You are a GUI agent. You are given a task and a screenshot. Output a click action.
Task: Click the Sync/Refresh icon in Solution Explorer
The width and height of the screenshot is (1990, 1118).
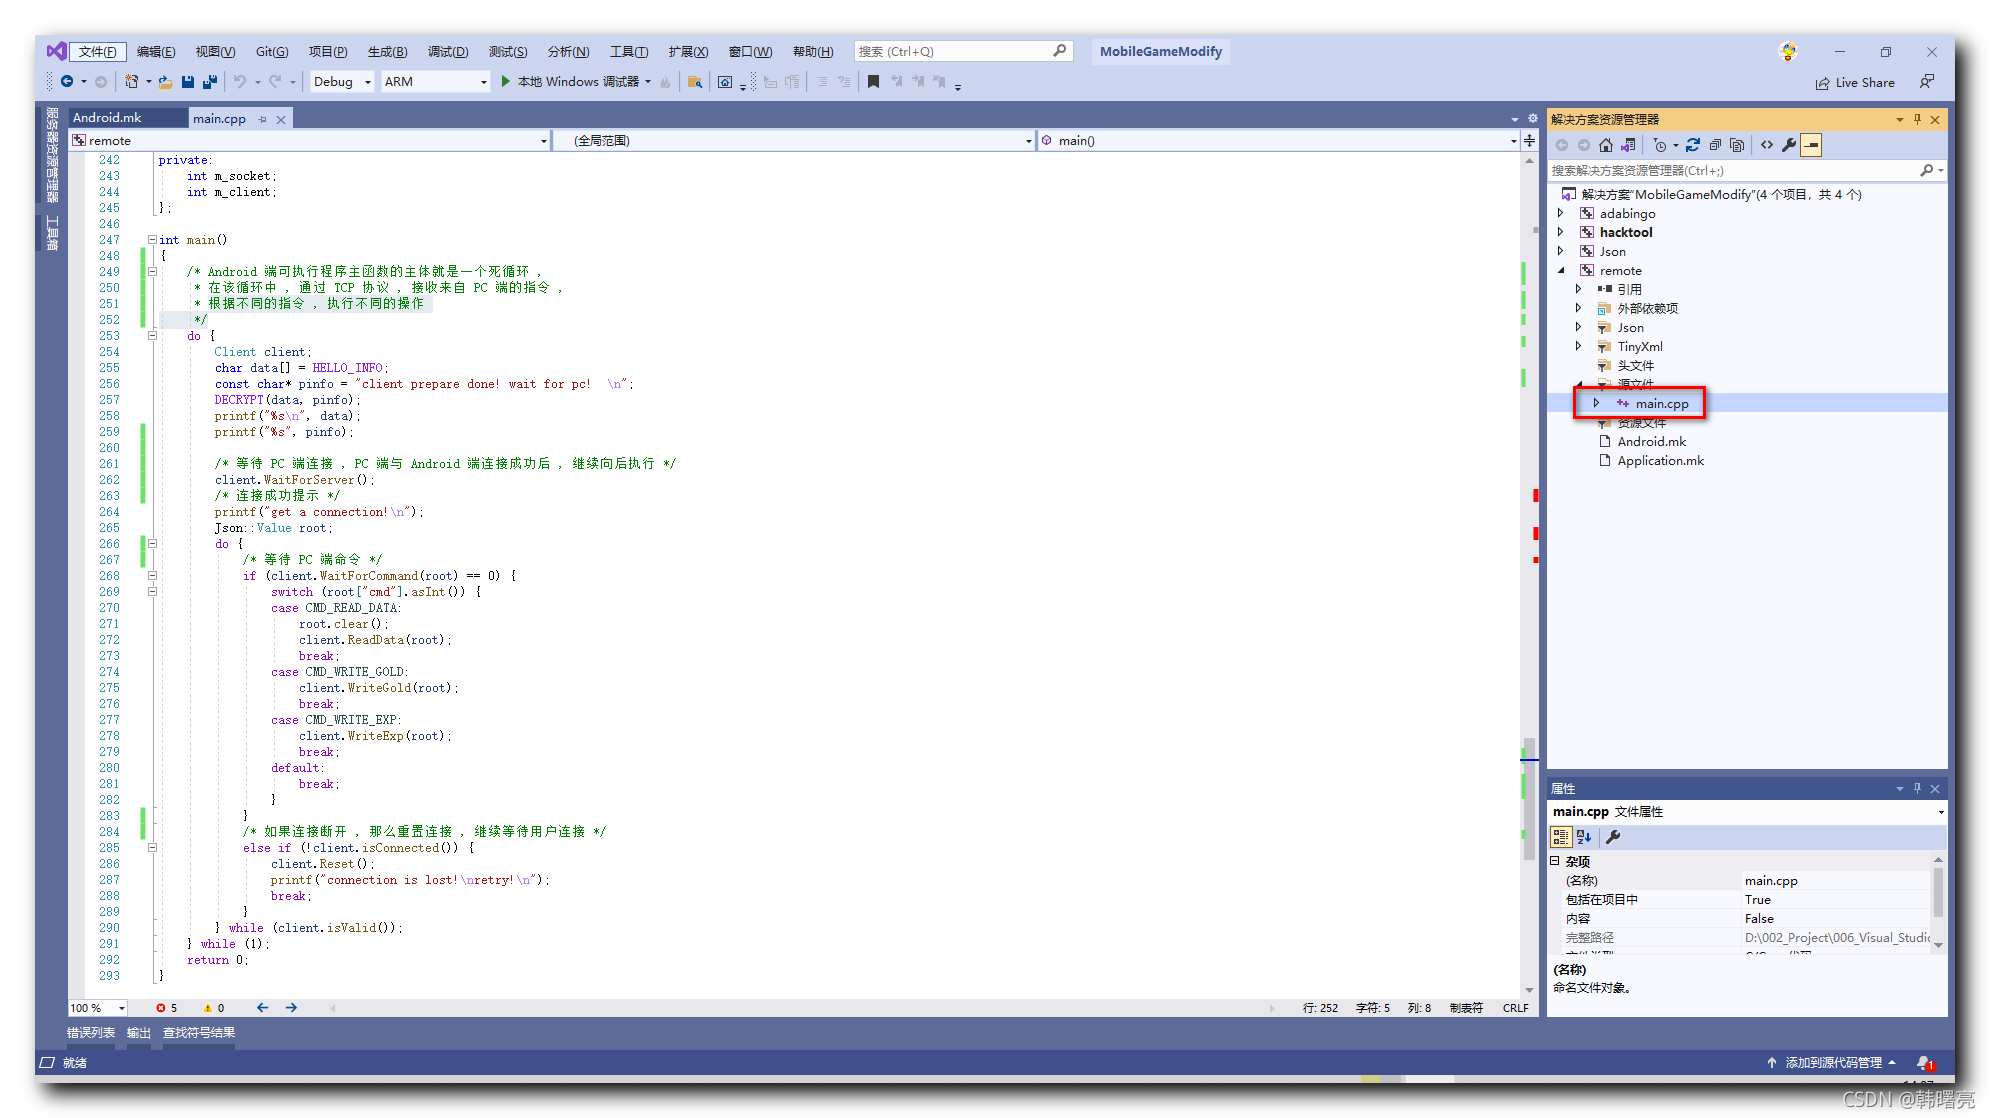pos(1692,145)
